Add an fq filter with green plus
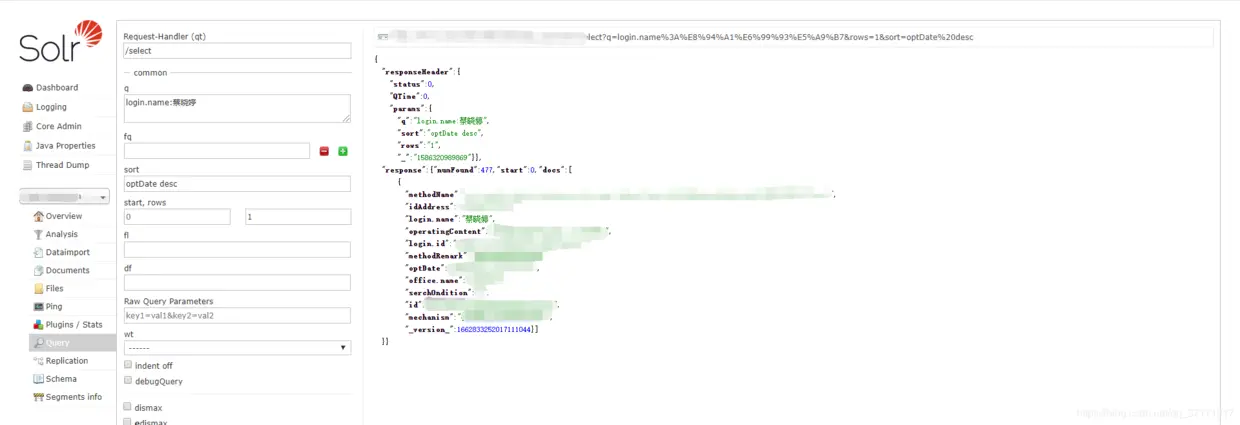 tap(343, 151)
